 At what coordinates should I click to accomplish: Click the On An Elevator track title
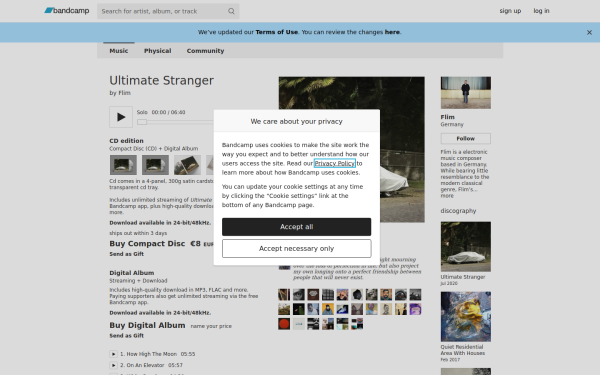(x=145, y=365)
